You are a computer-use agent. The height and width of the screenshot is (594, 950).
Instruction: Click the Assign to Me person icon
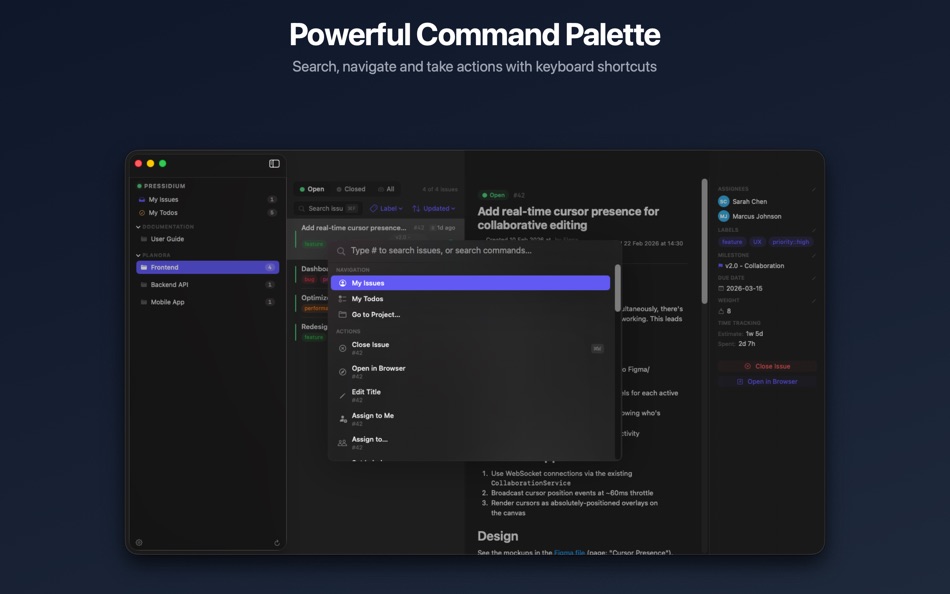point(343,417)
